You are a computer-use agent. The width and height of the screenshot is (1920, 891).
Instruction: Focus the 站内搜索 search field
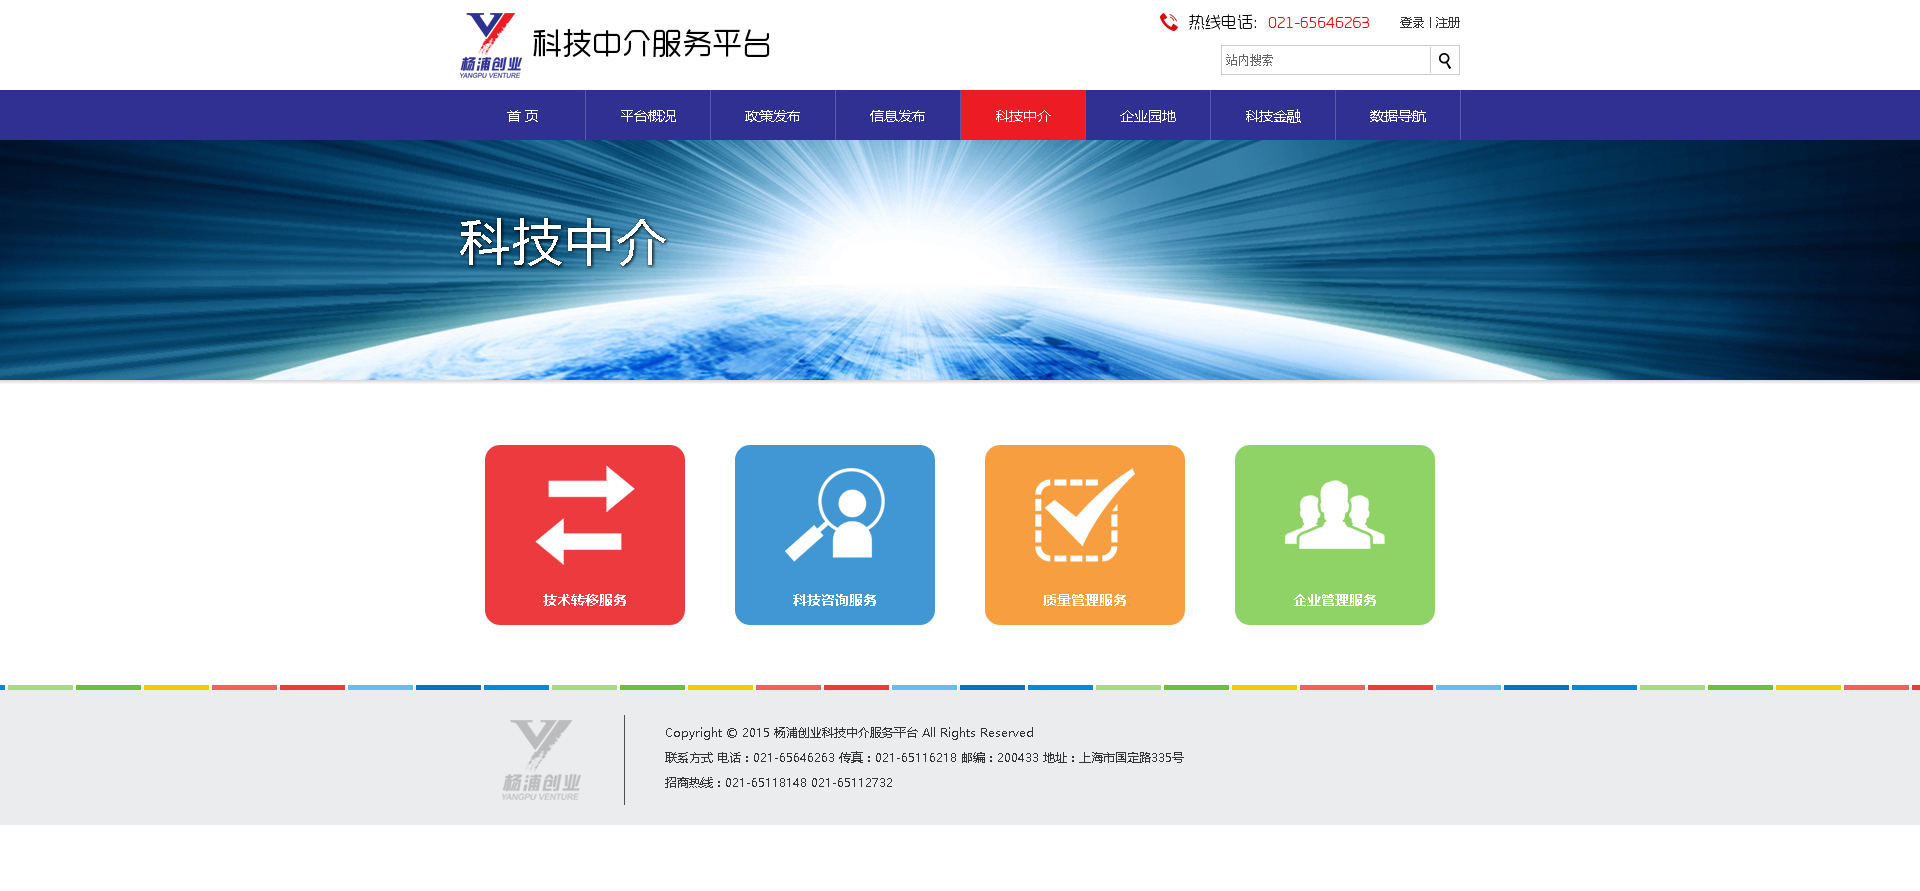tap(1325, 61)
